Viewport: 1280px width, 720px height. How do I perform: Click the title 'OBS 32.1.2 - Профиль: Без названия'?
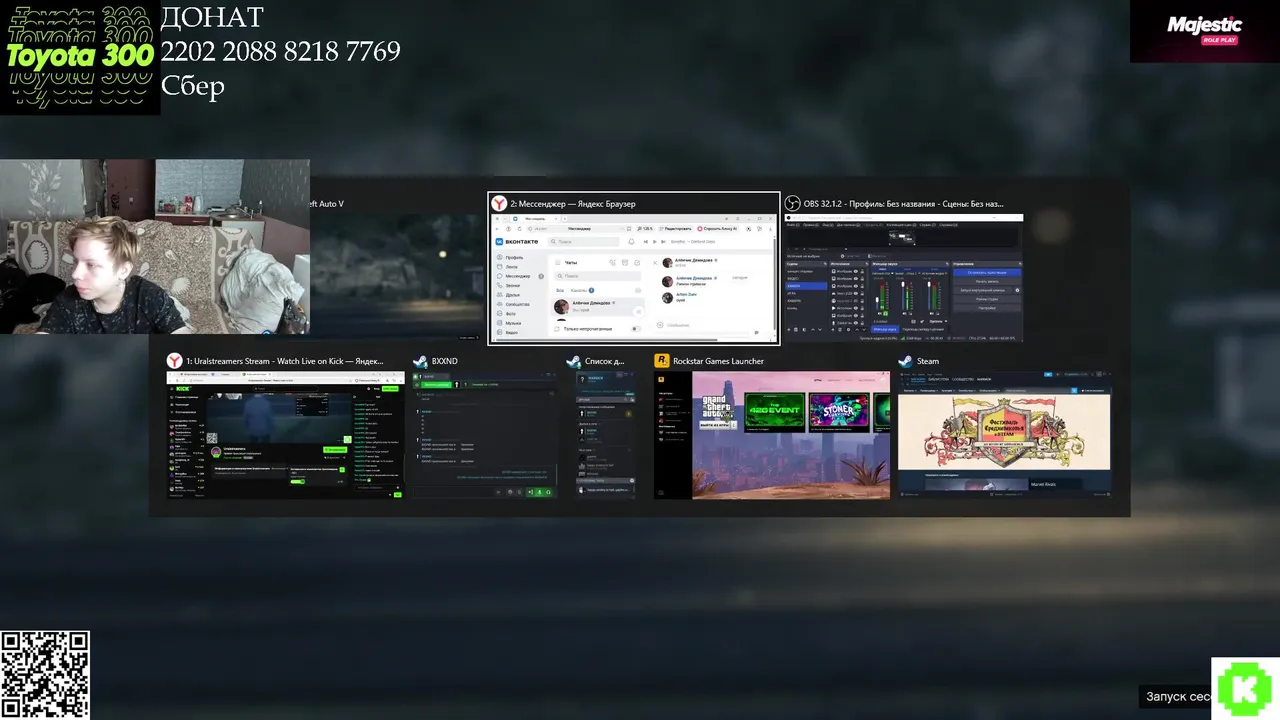[903, 204]
